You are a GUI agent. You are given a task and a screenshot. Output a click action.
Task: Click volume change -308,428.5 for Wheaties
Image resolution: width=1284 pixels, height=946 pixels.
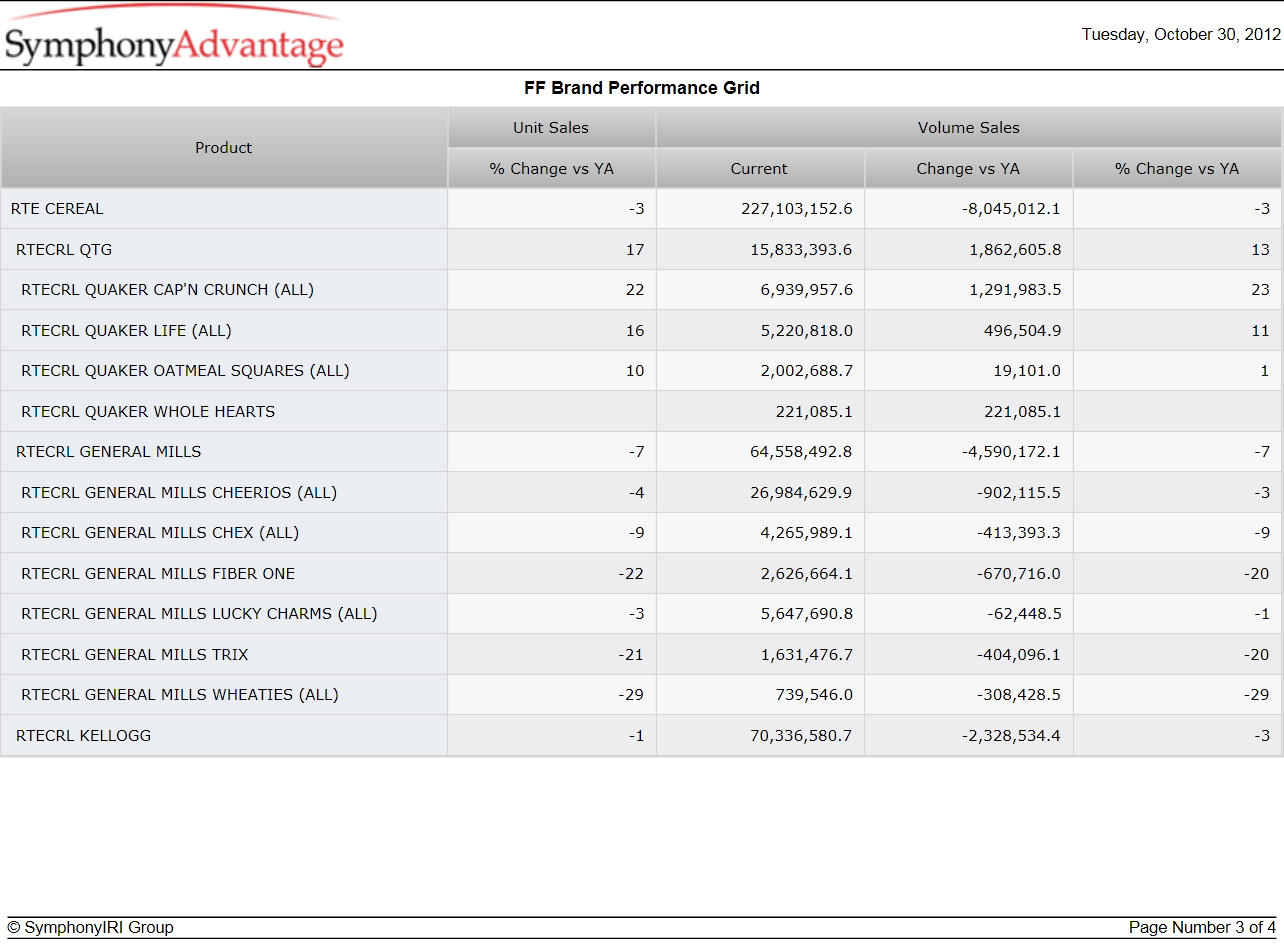[1019, 695]
